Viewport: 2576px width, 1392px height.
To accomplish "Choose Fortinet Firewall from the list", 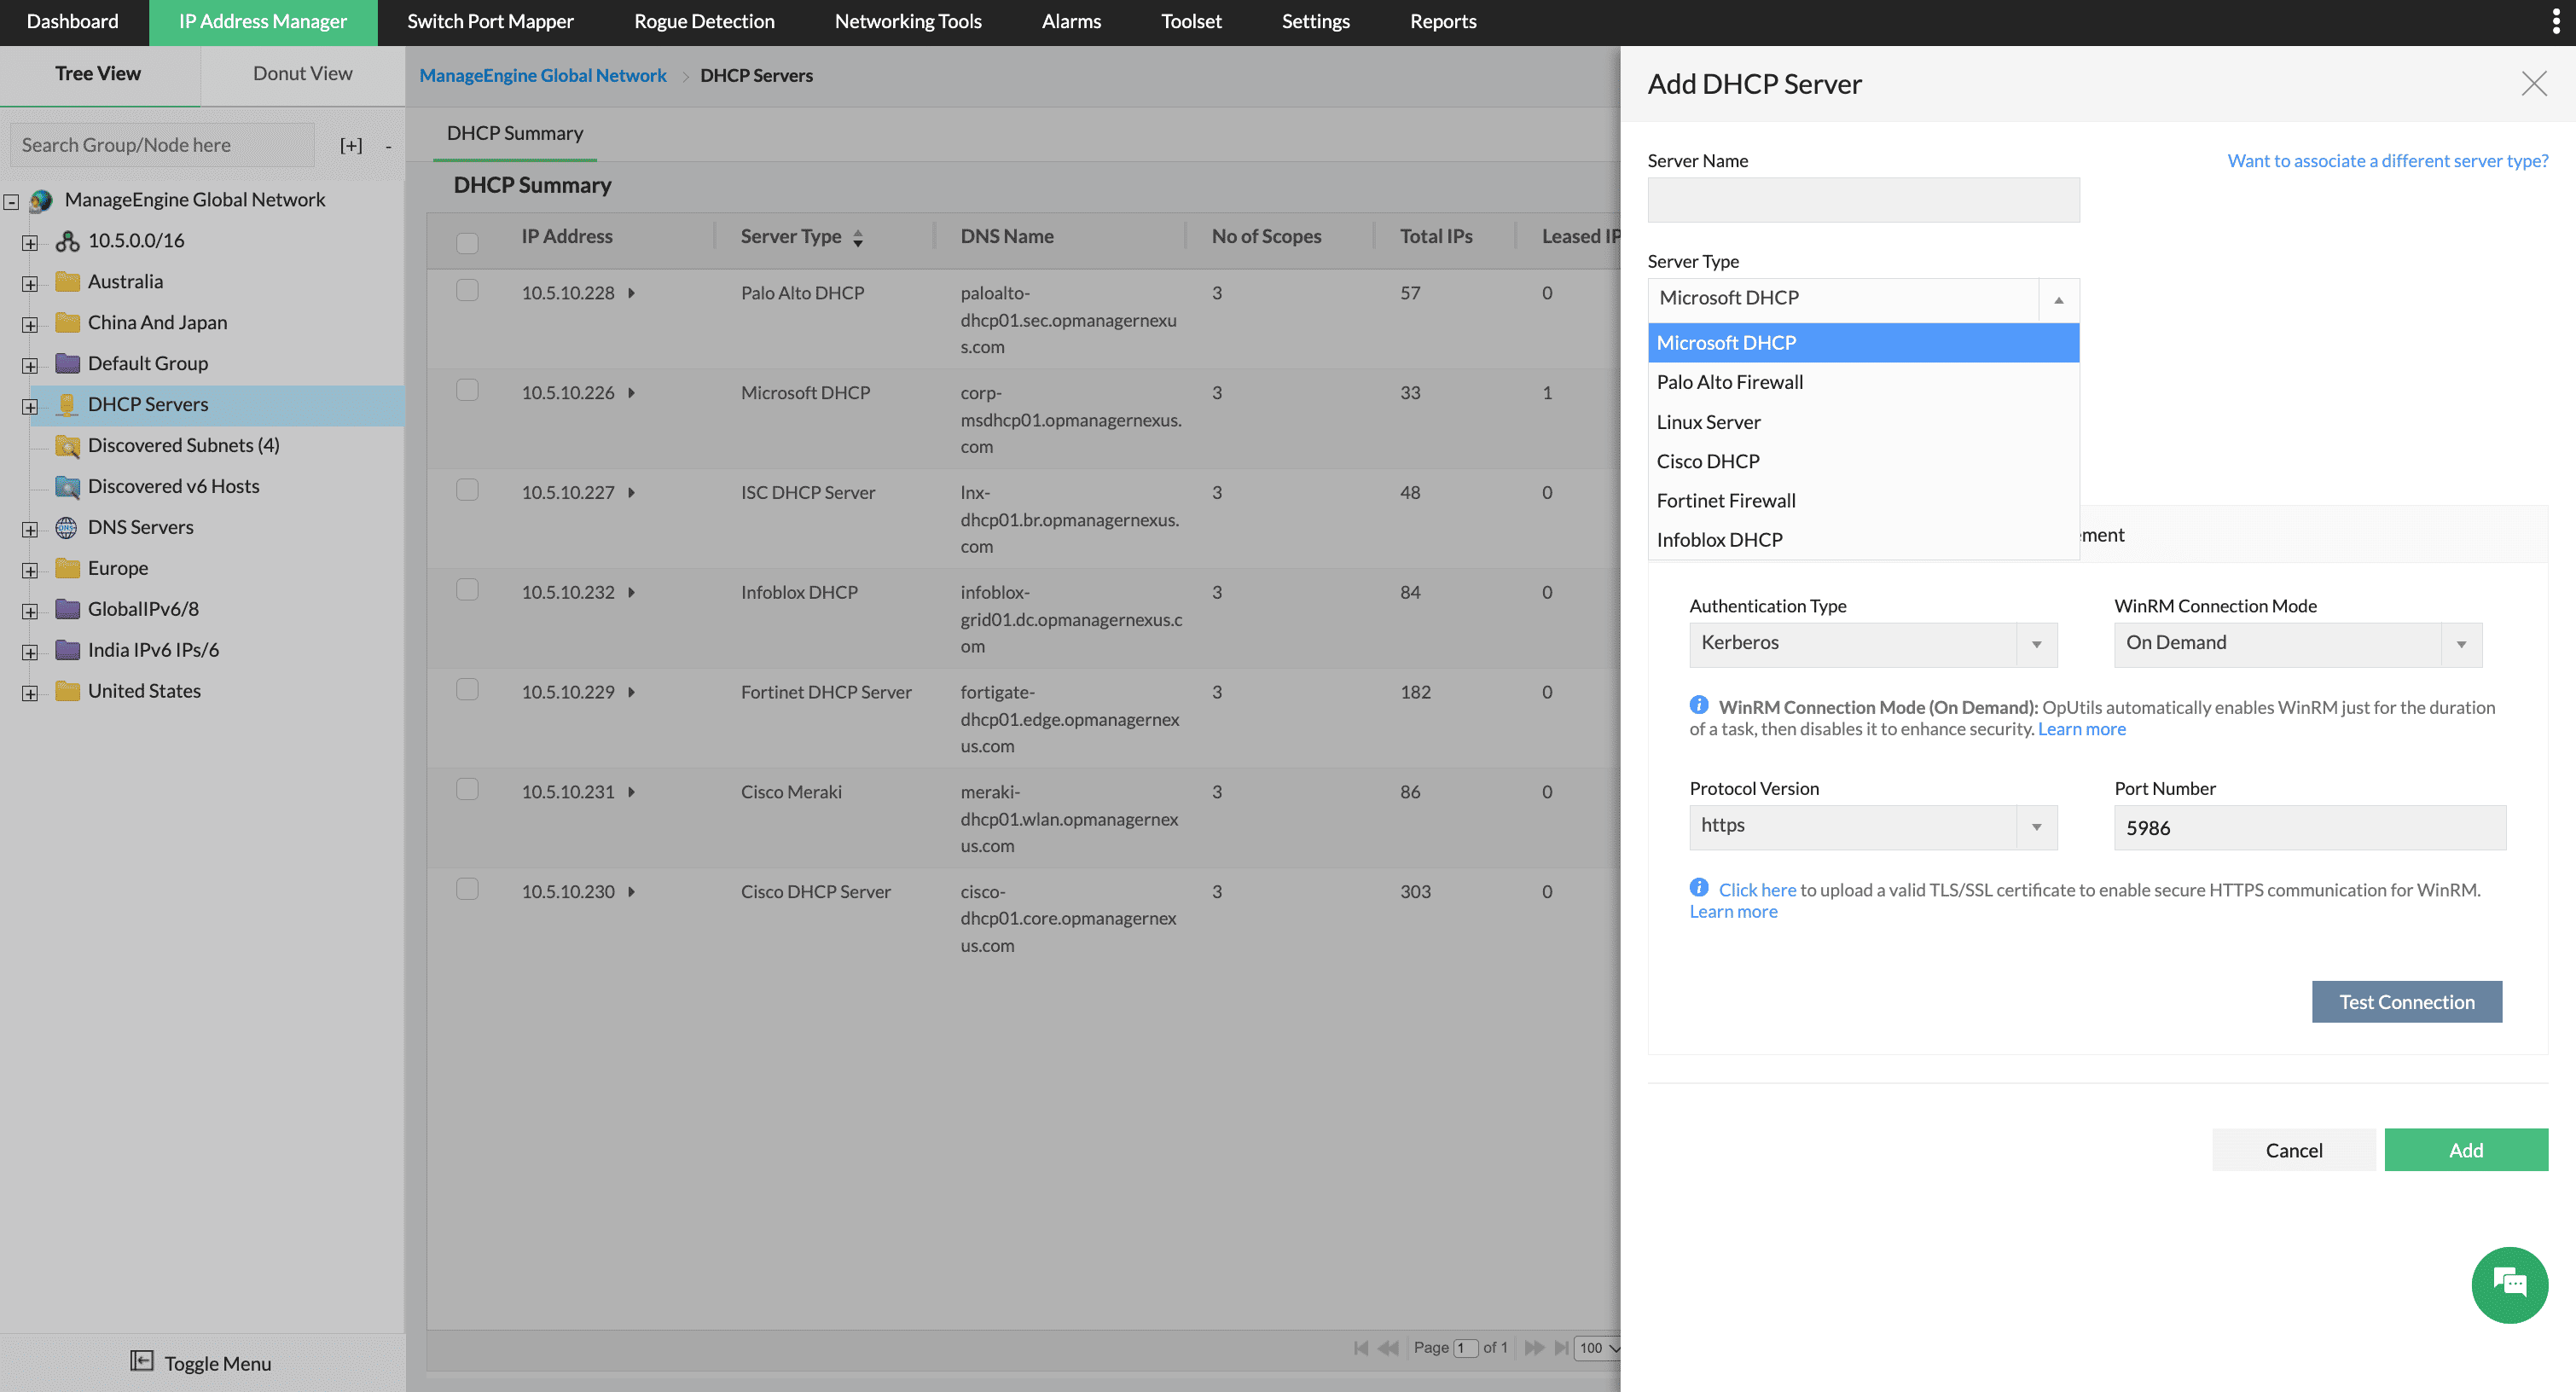I will [x=1863, y=501].
